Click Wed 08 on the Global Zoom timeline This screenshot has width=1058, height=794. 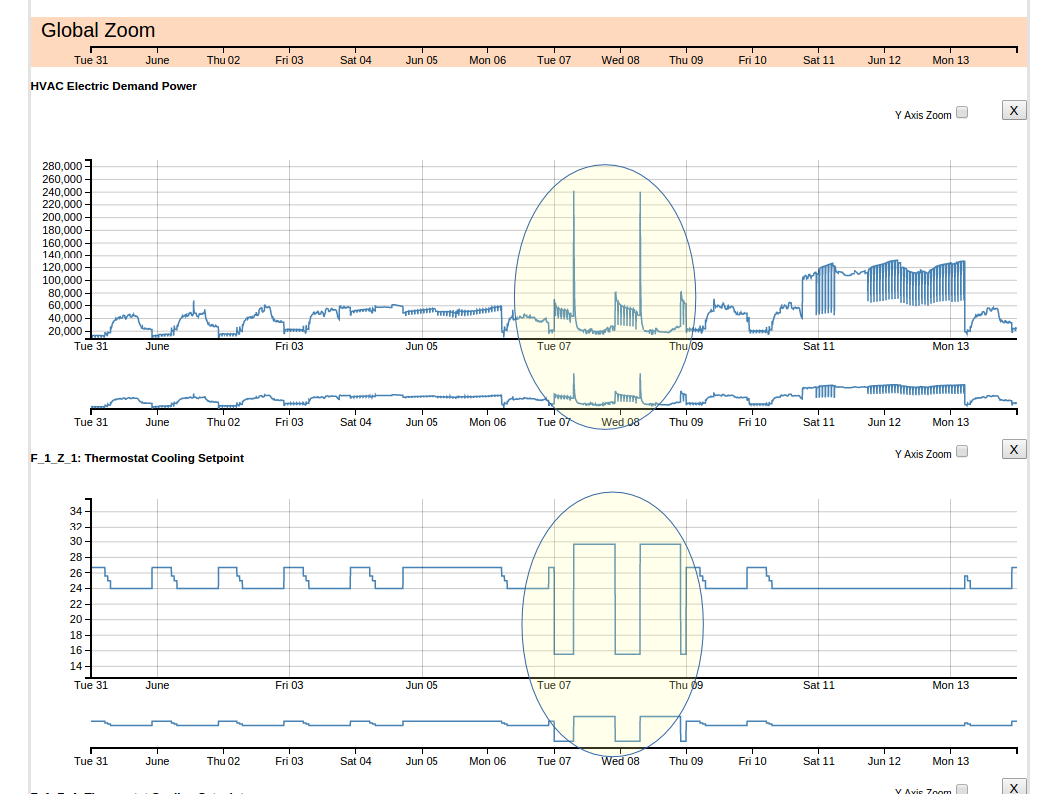click(x=620, y=60)
